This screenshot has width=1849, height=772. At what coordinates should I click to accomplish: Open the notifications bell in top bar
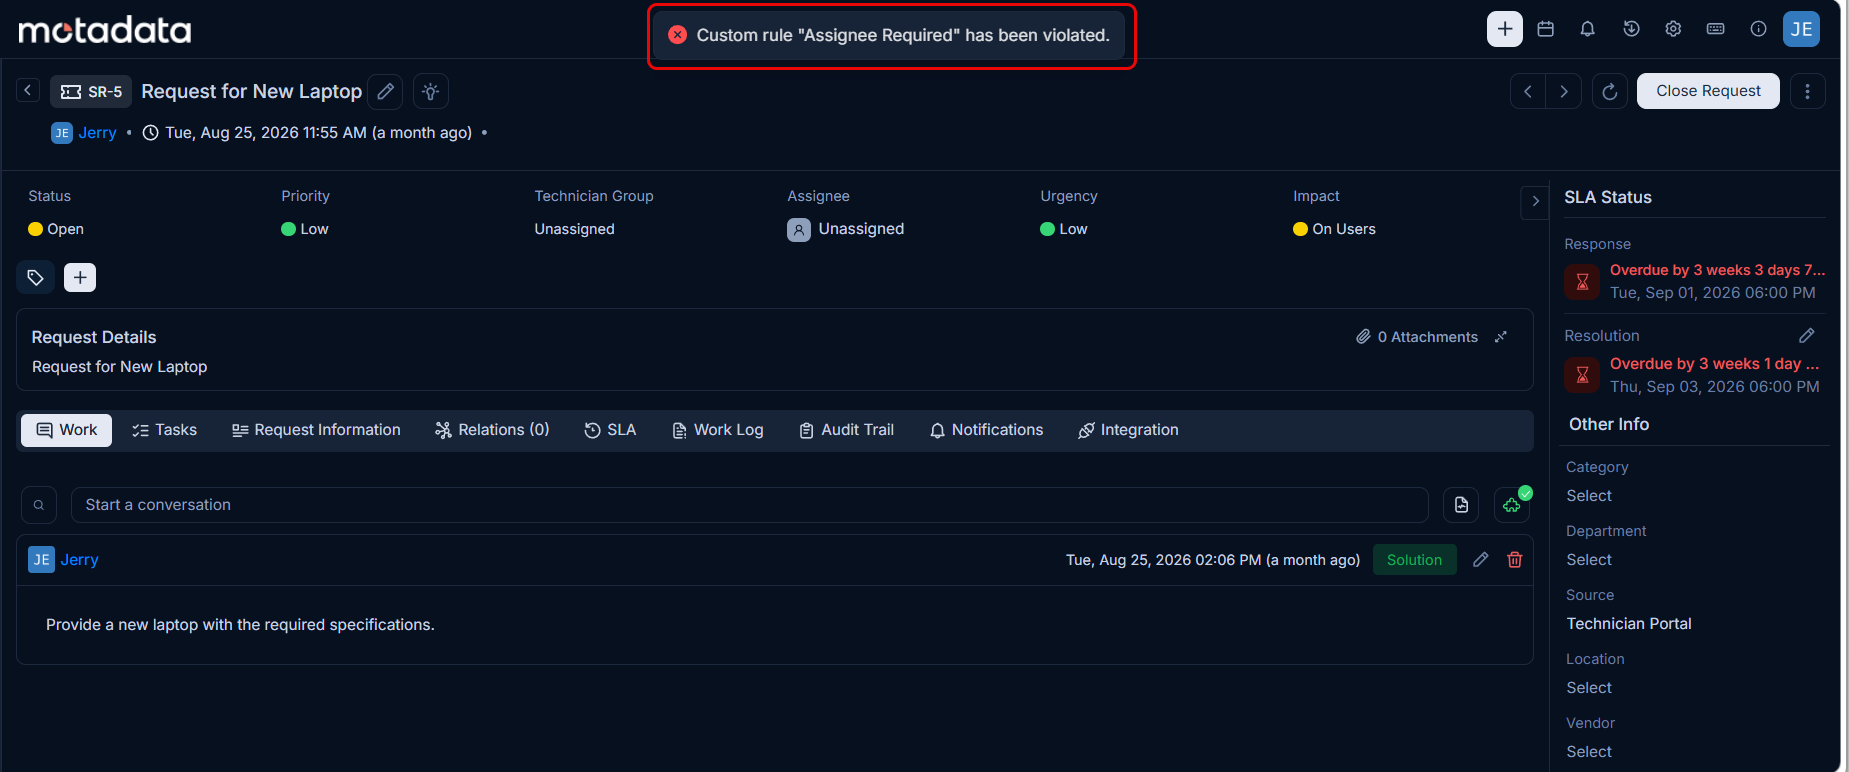(1587, 29)
